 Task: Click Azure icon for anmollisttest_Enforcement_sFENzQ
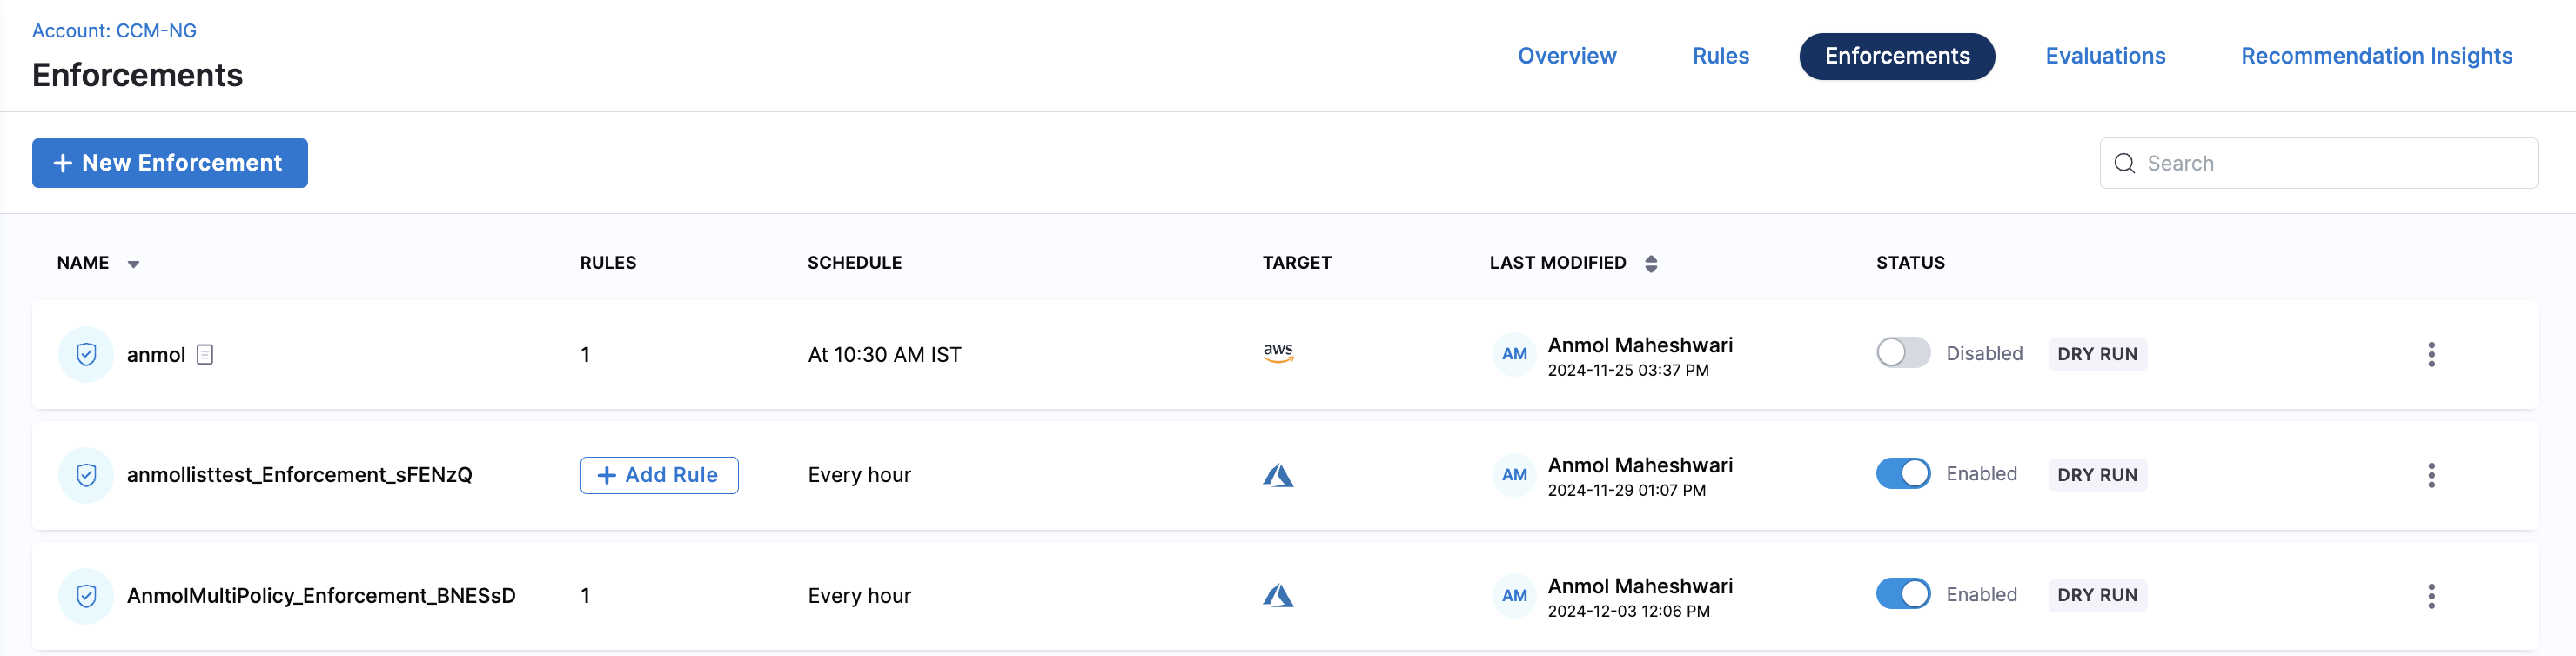tap(1277, 475)
